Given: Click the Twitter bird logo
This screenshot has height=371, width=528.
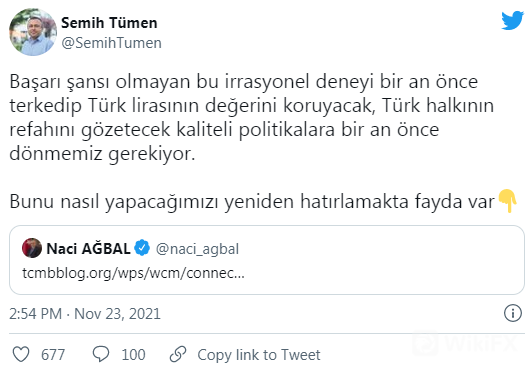Looking at the screenshot, I should pos(512,21).
